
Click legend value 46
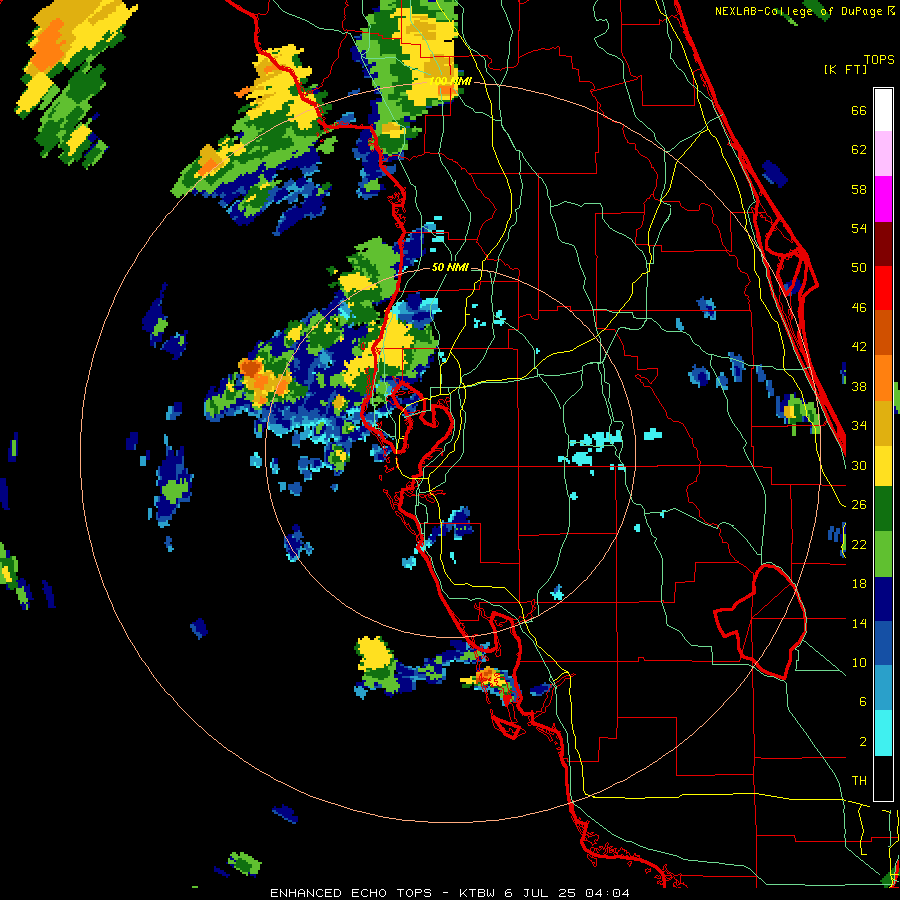[859, 307]
